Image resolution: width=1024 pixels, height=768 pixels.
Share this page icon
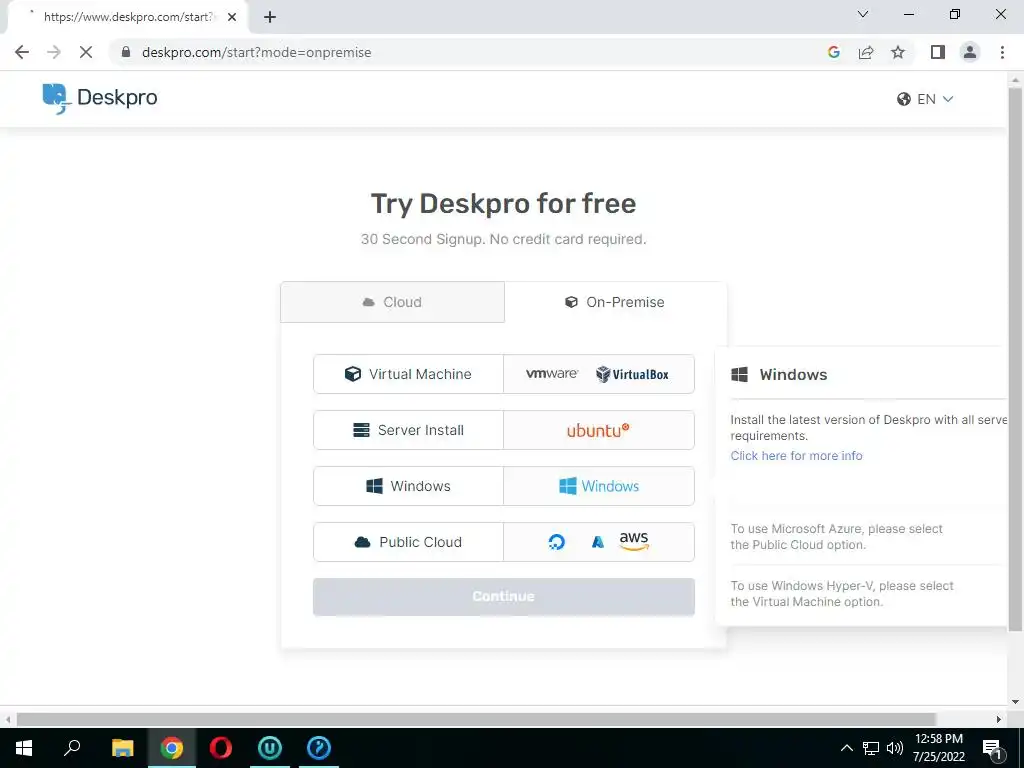coord(866,52)
